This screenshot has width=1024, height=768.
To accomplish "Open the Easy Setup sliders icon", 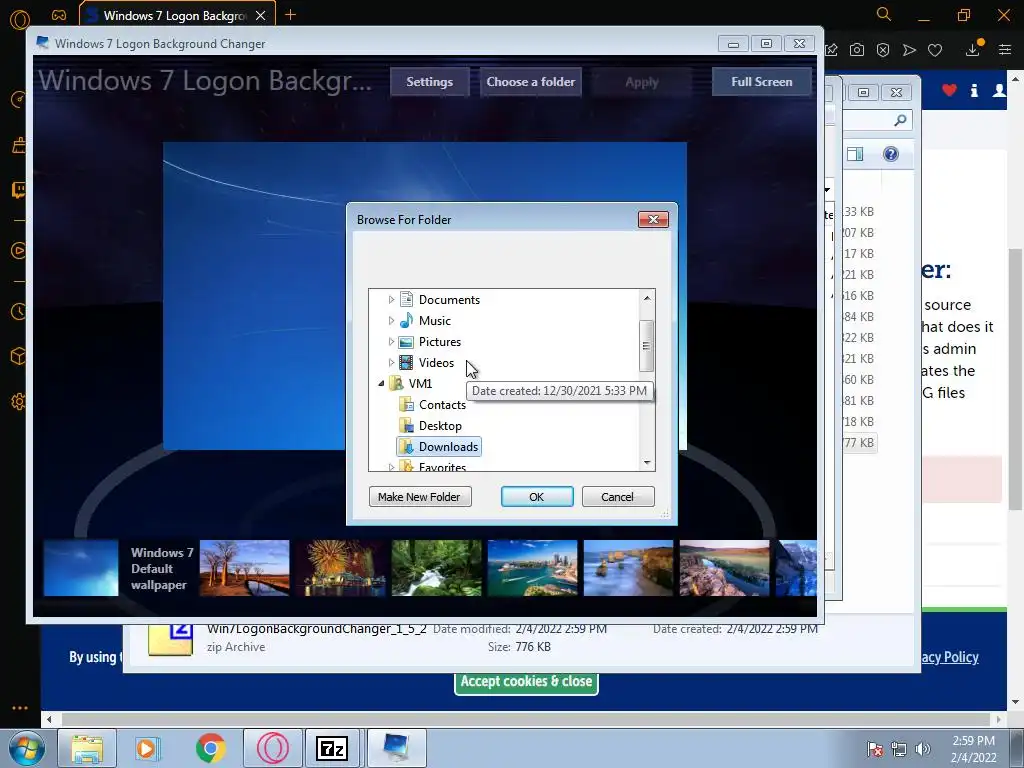I will click(x=1005, y=50).
